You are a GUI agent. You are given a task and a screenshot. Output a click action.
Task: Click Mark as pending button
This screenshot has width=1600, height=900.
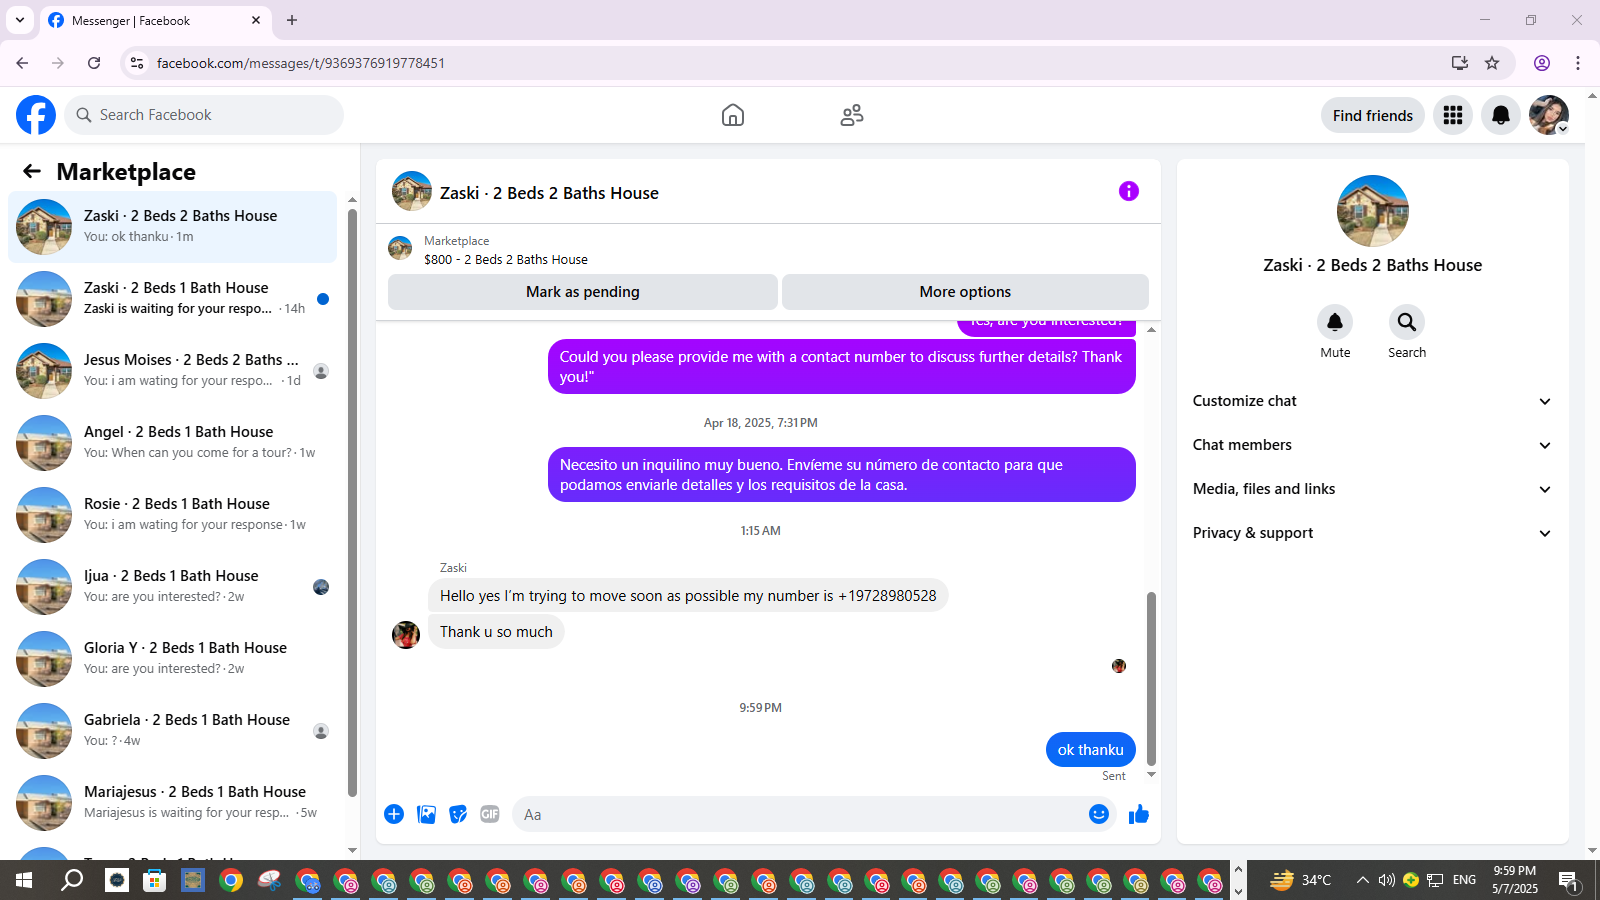coord(583,292)
